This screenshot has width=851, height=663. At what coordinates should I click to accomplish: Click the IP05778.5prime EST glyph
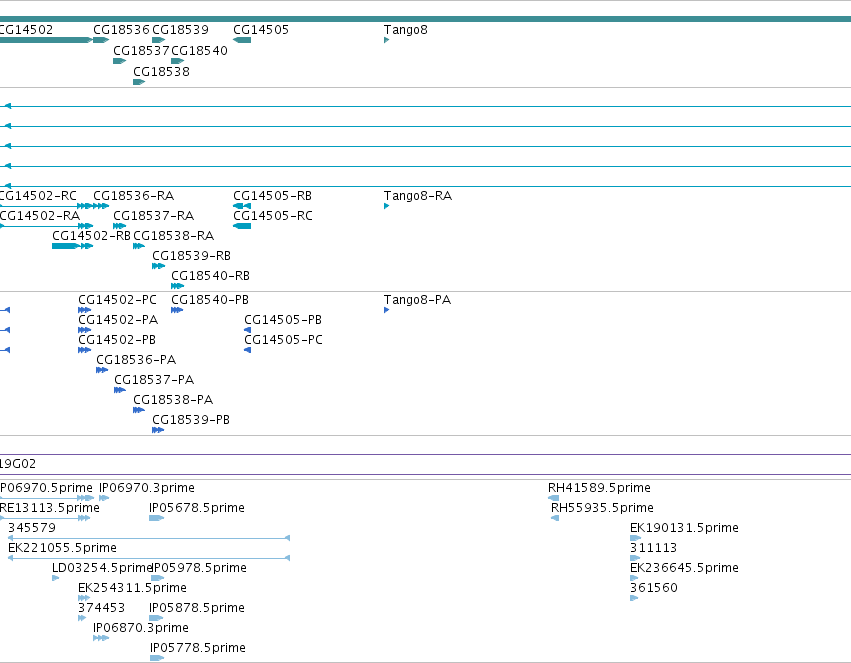click(157, 658)
